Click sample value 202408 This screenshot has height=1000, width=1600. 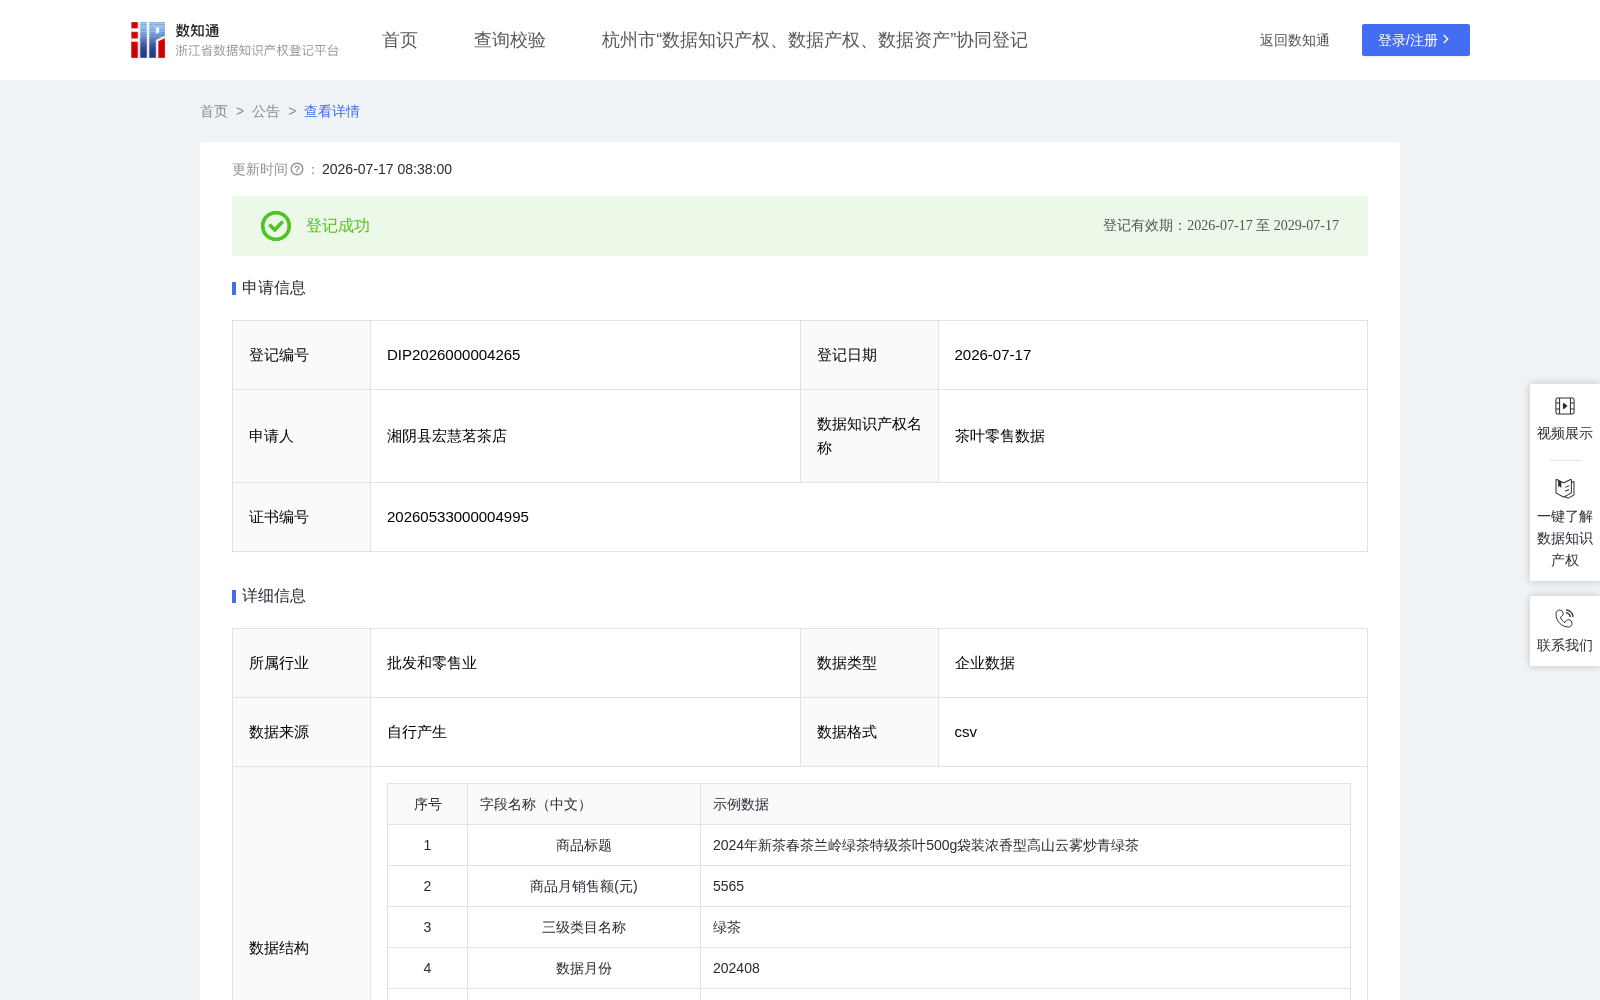pos(737,968)
